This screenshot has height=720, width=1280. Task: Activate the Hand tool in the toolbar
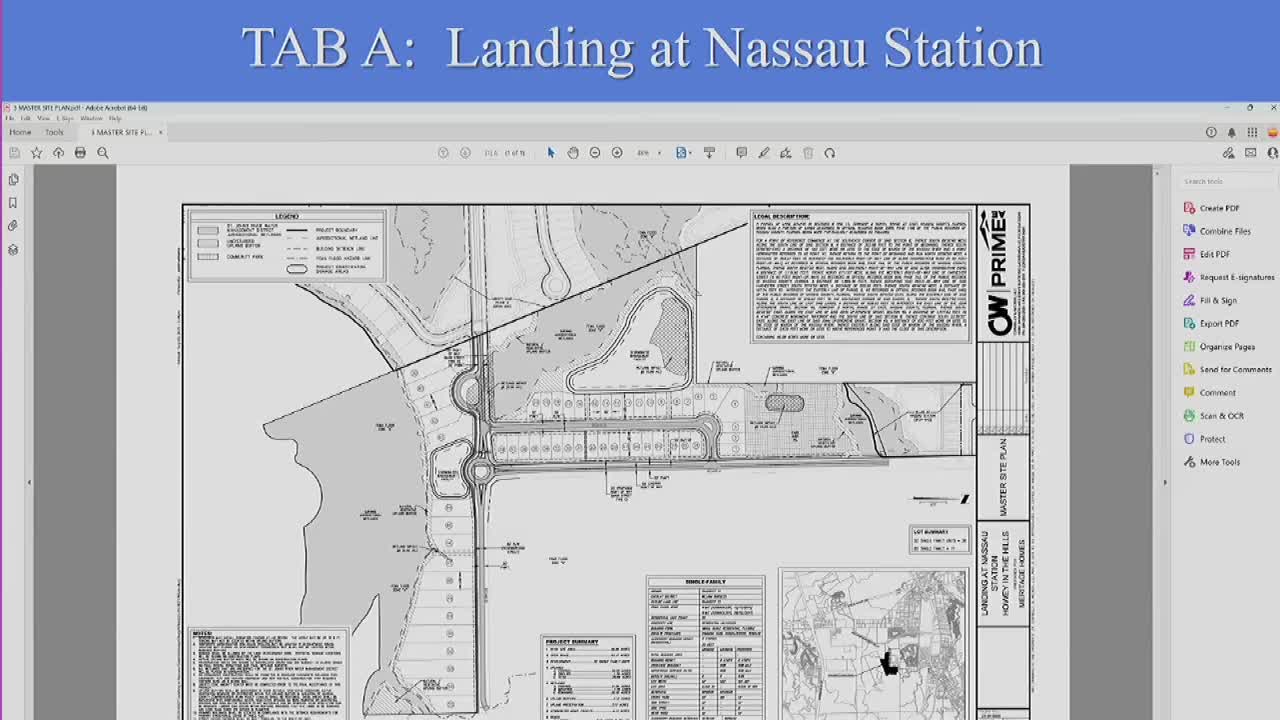tap(572, 152)
